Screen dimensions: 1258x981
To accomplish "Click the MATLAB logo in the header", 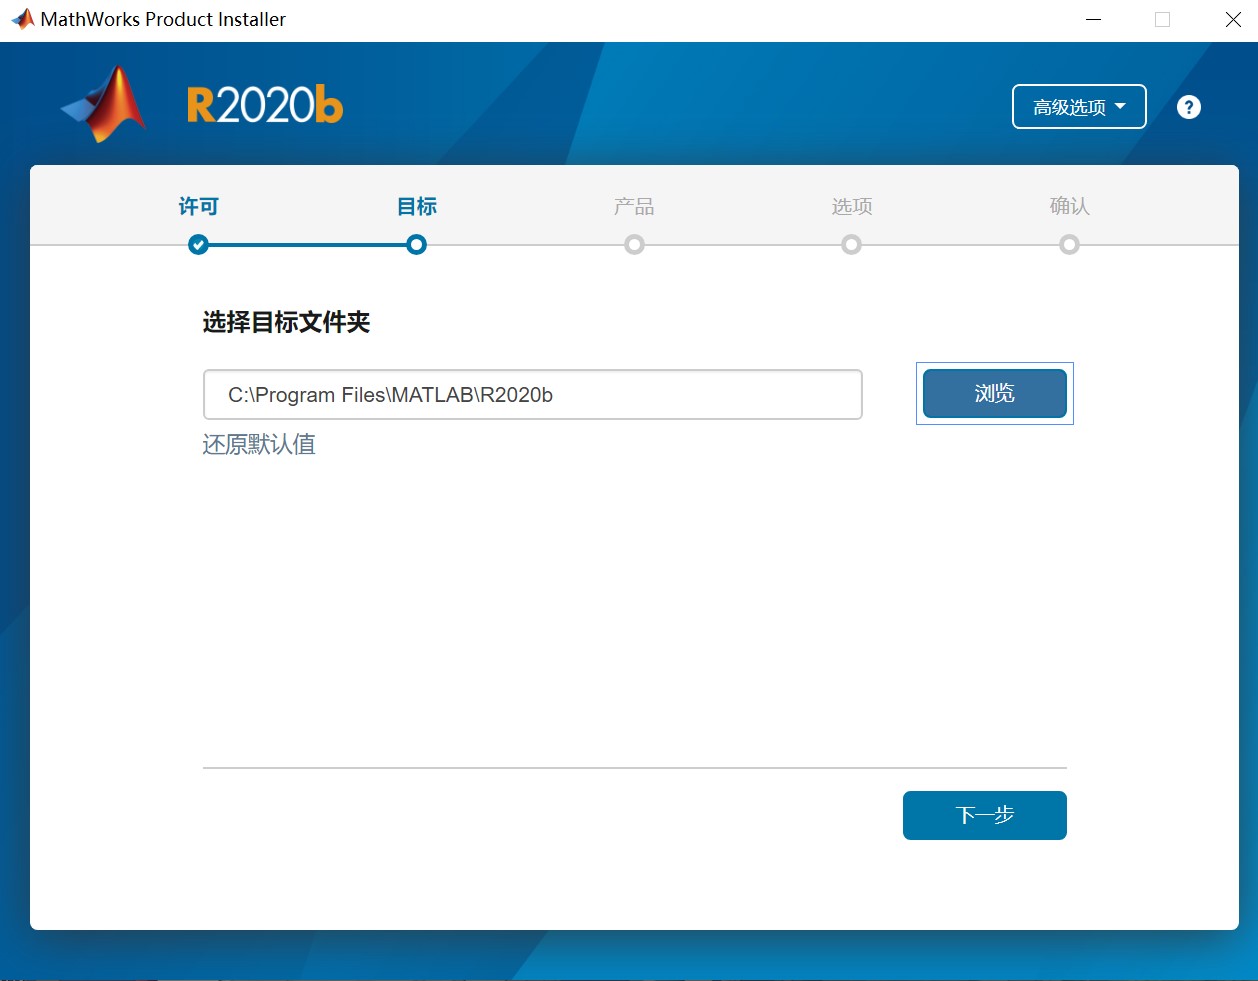I will click(x=104, y=104).
